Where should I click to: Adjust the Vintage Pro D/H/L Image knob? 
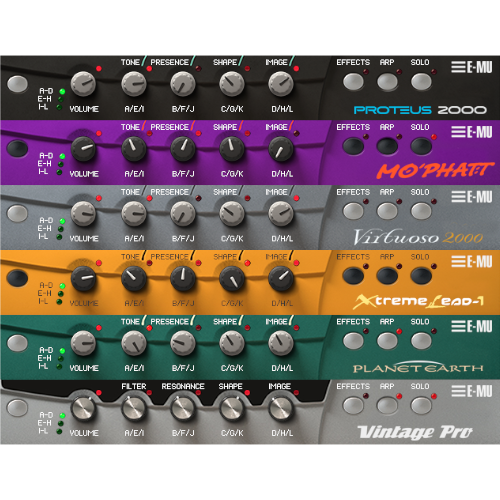281,408
